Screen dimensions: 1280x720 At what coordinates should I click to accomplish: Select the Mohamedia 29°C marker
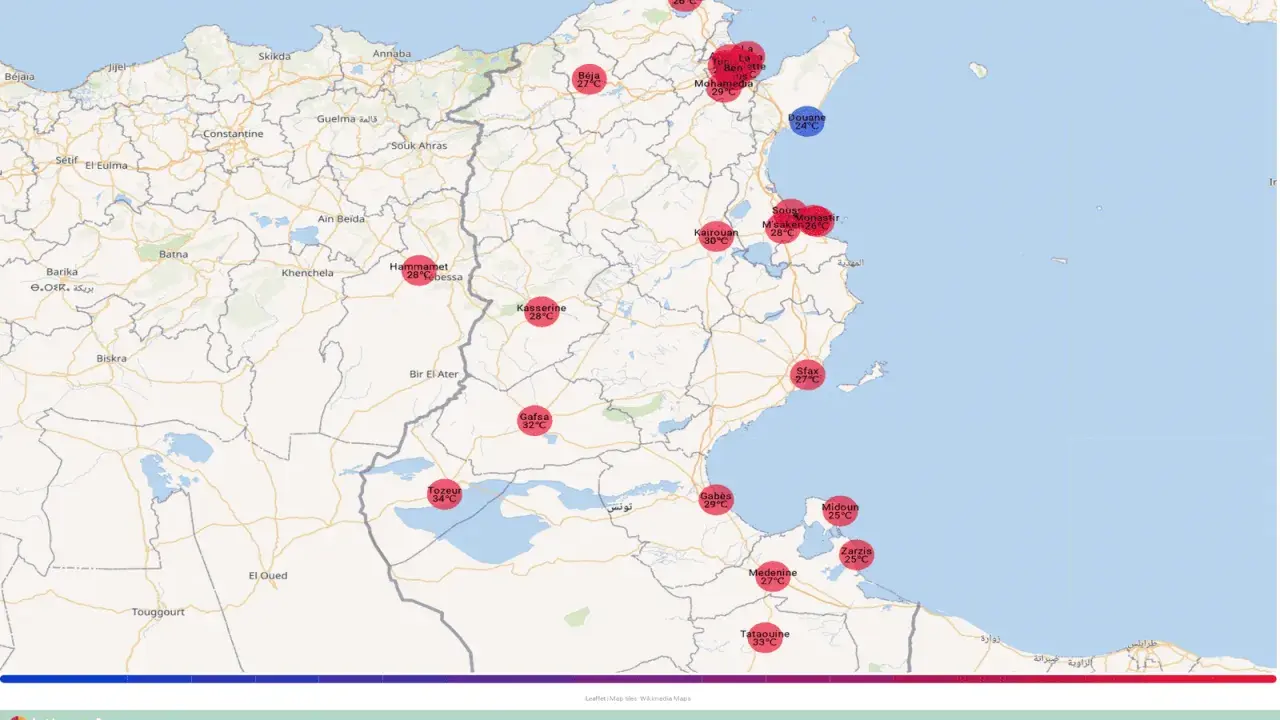click(724, 87)
